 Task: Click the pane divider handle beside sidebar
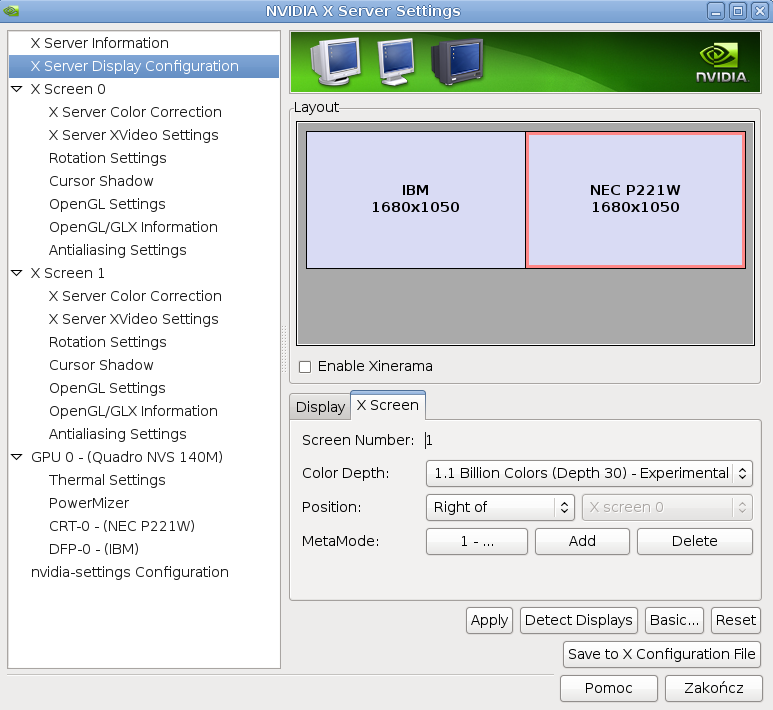(x=284, y=349)
